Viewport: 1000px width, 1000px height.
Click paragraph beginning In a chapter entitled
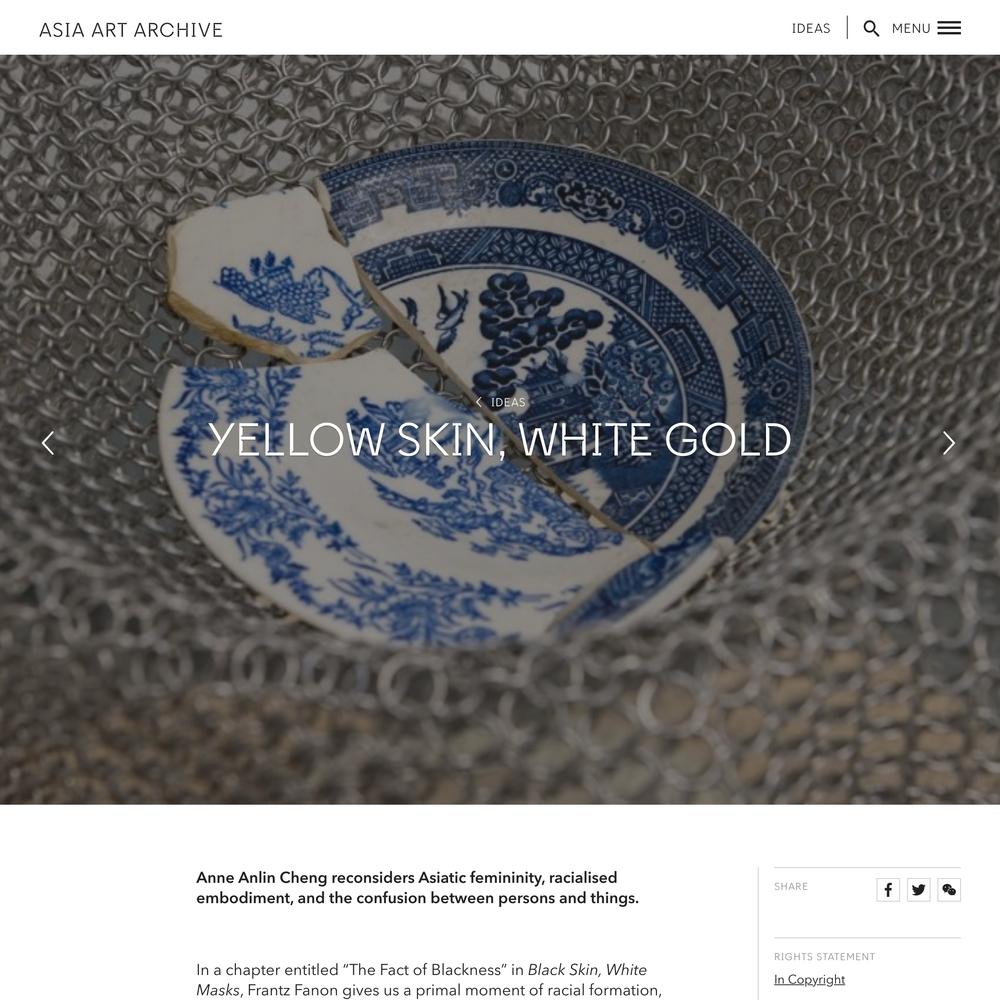pos(429,980)
